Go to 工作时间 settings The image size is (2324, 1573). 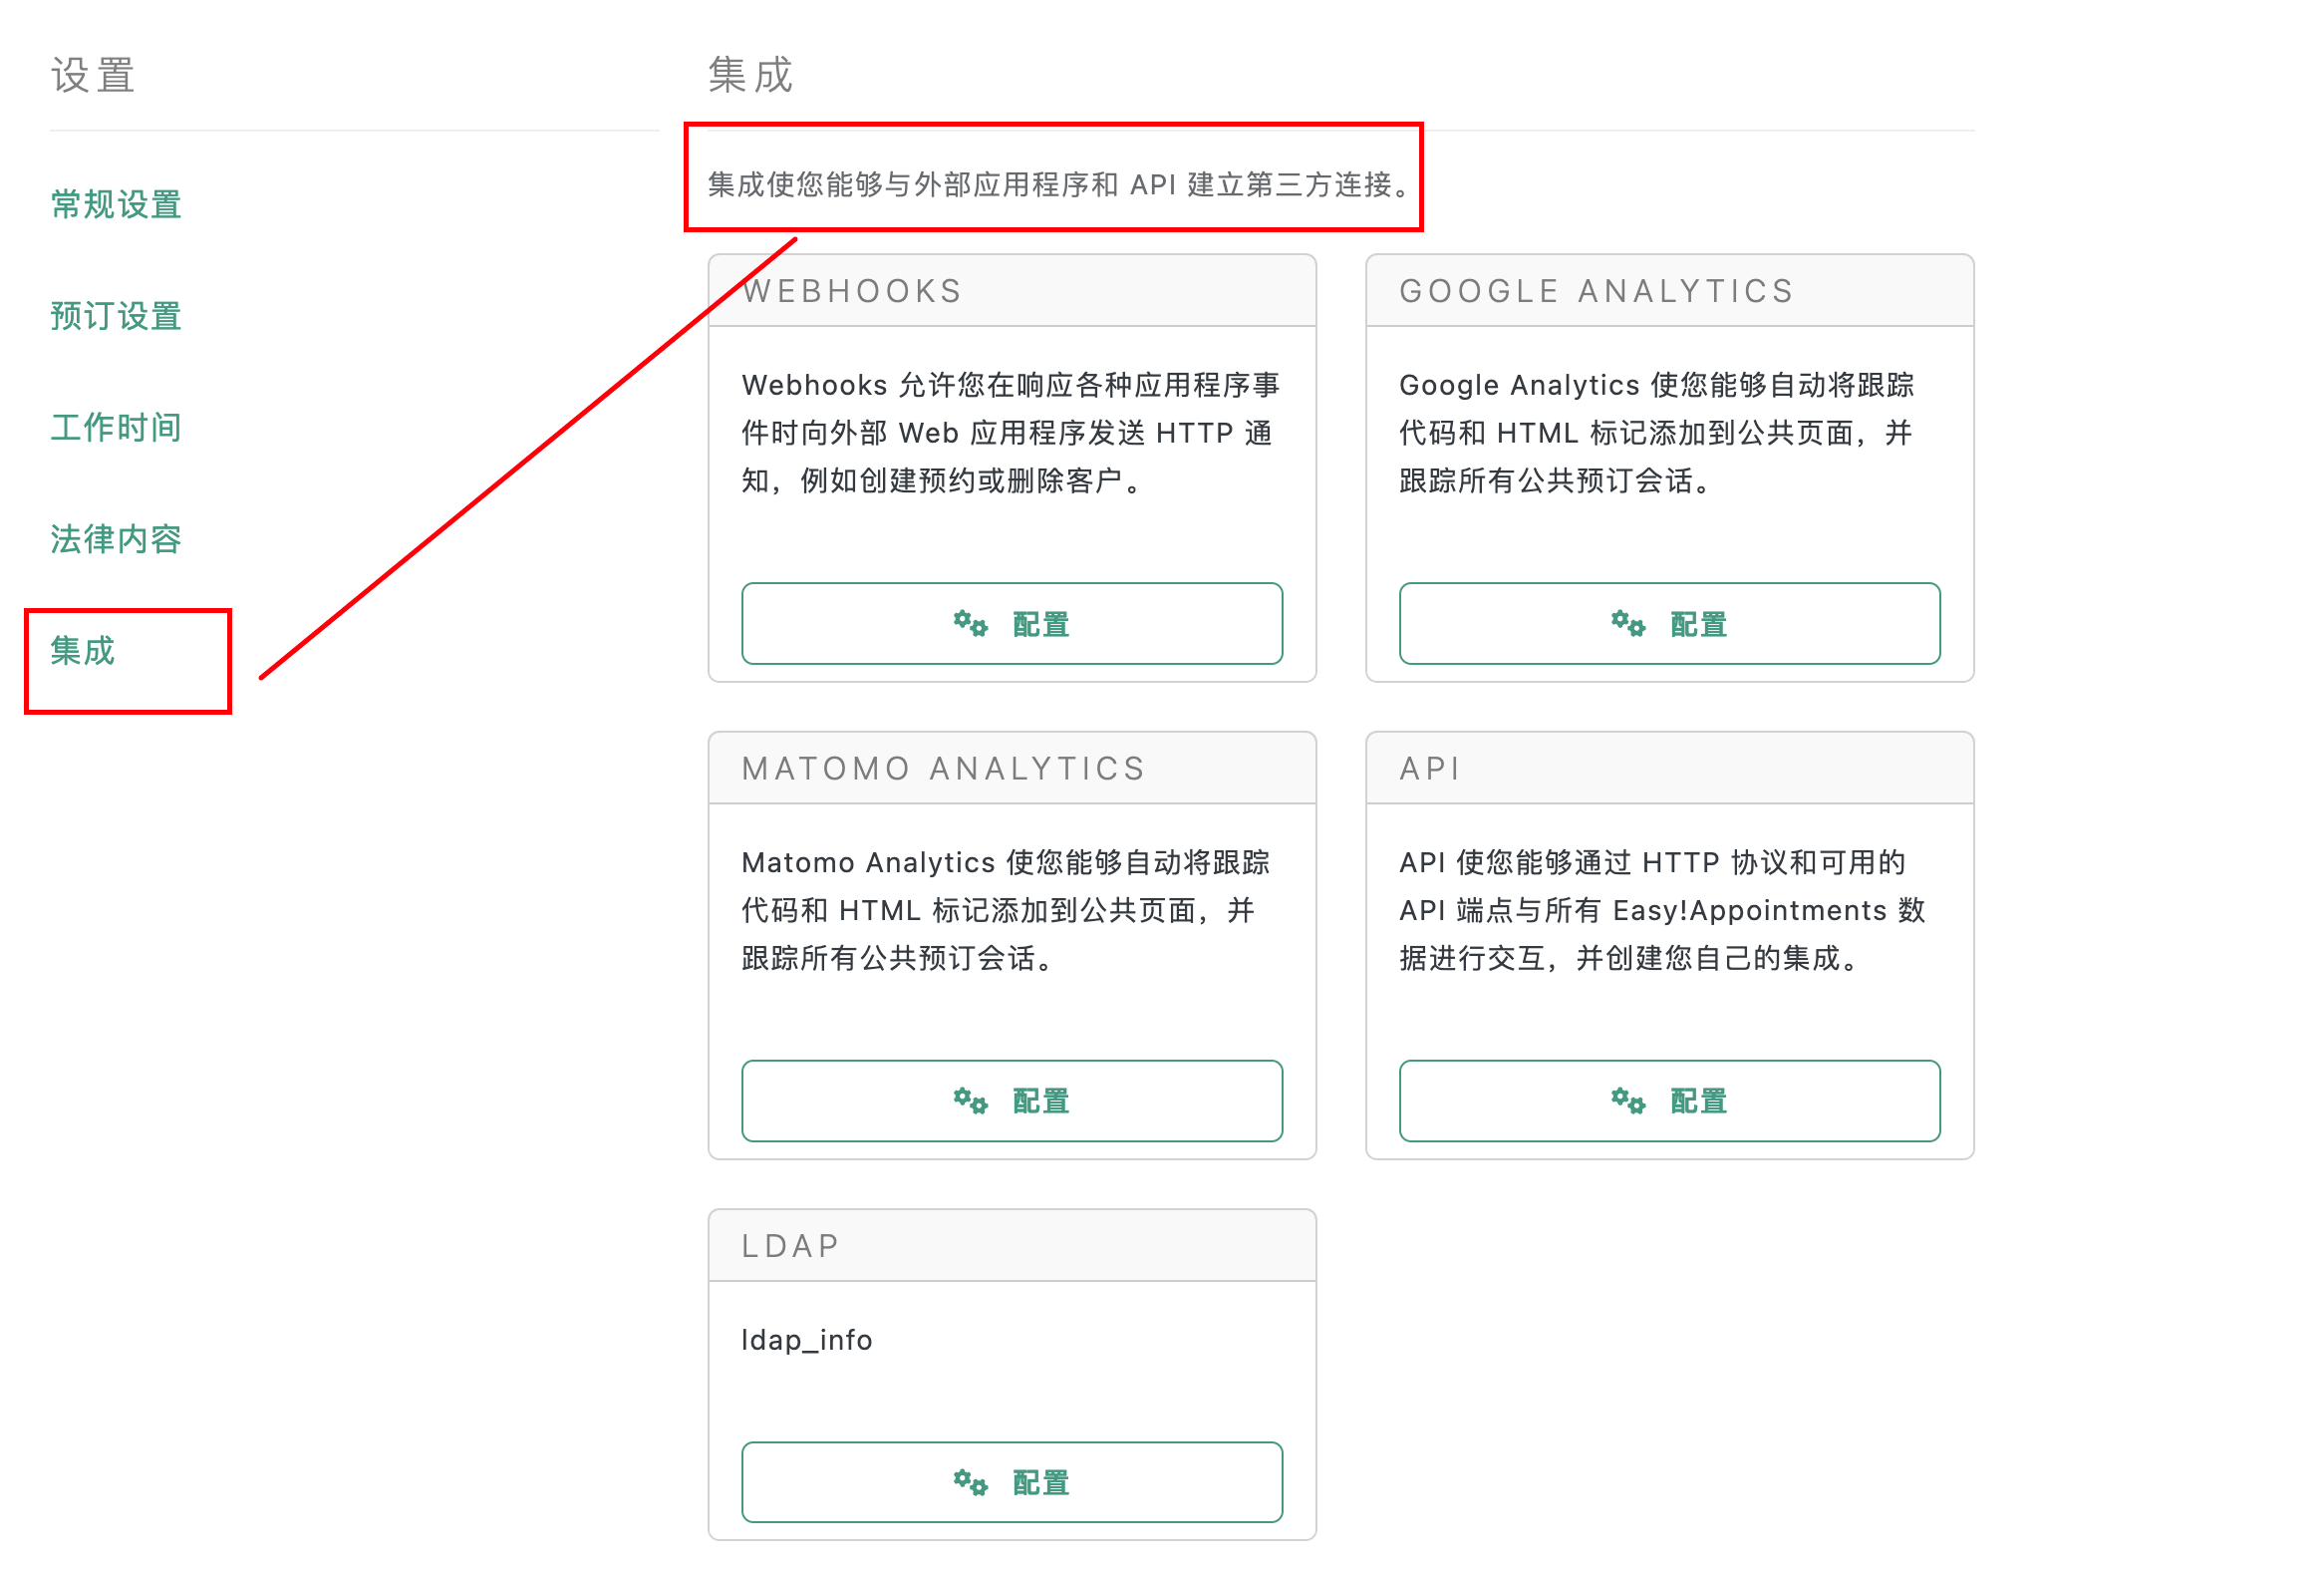(x=116, y=427)
